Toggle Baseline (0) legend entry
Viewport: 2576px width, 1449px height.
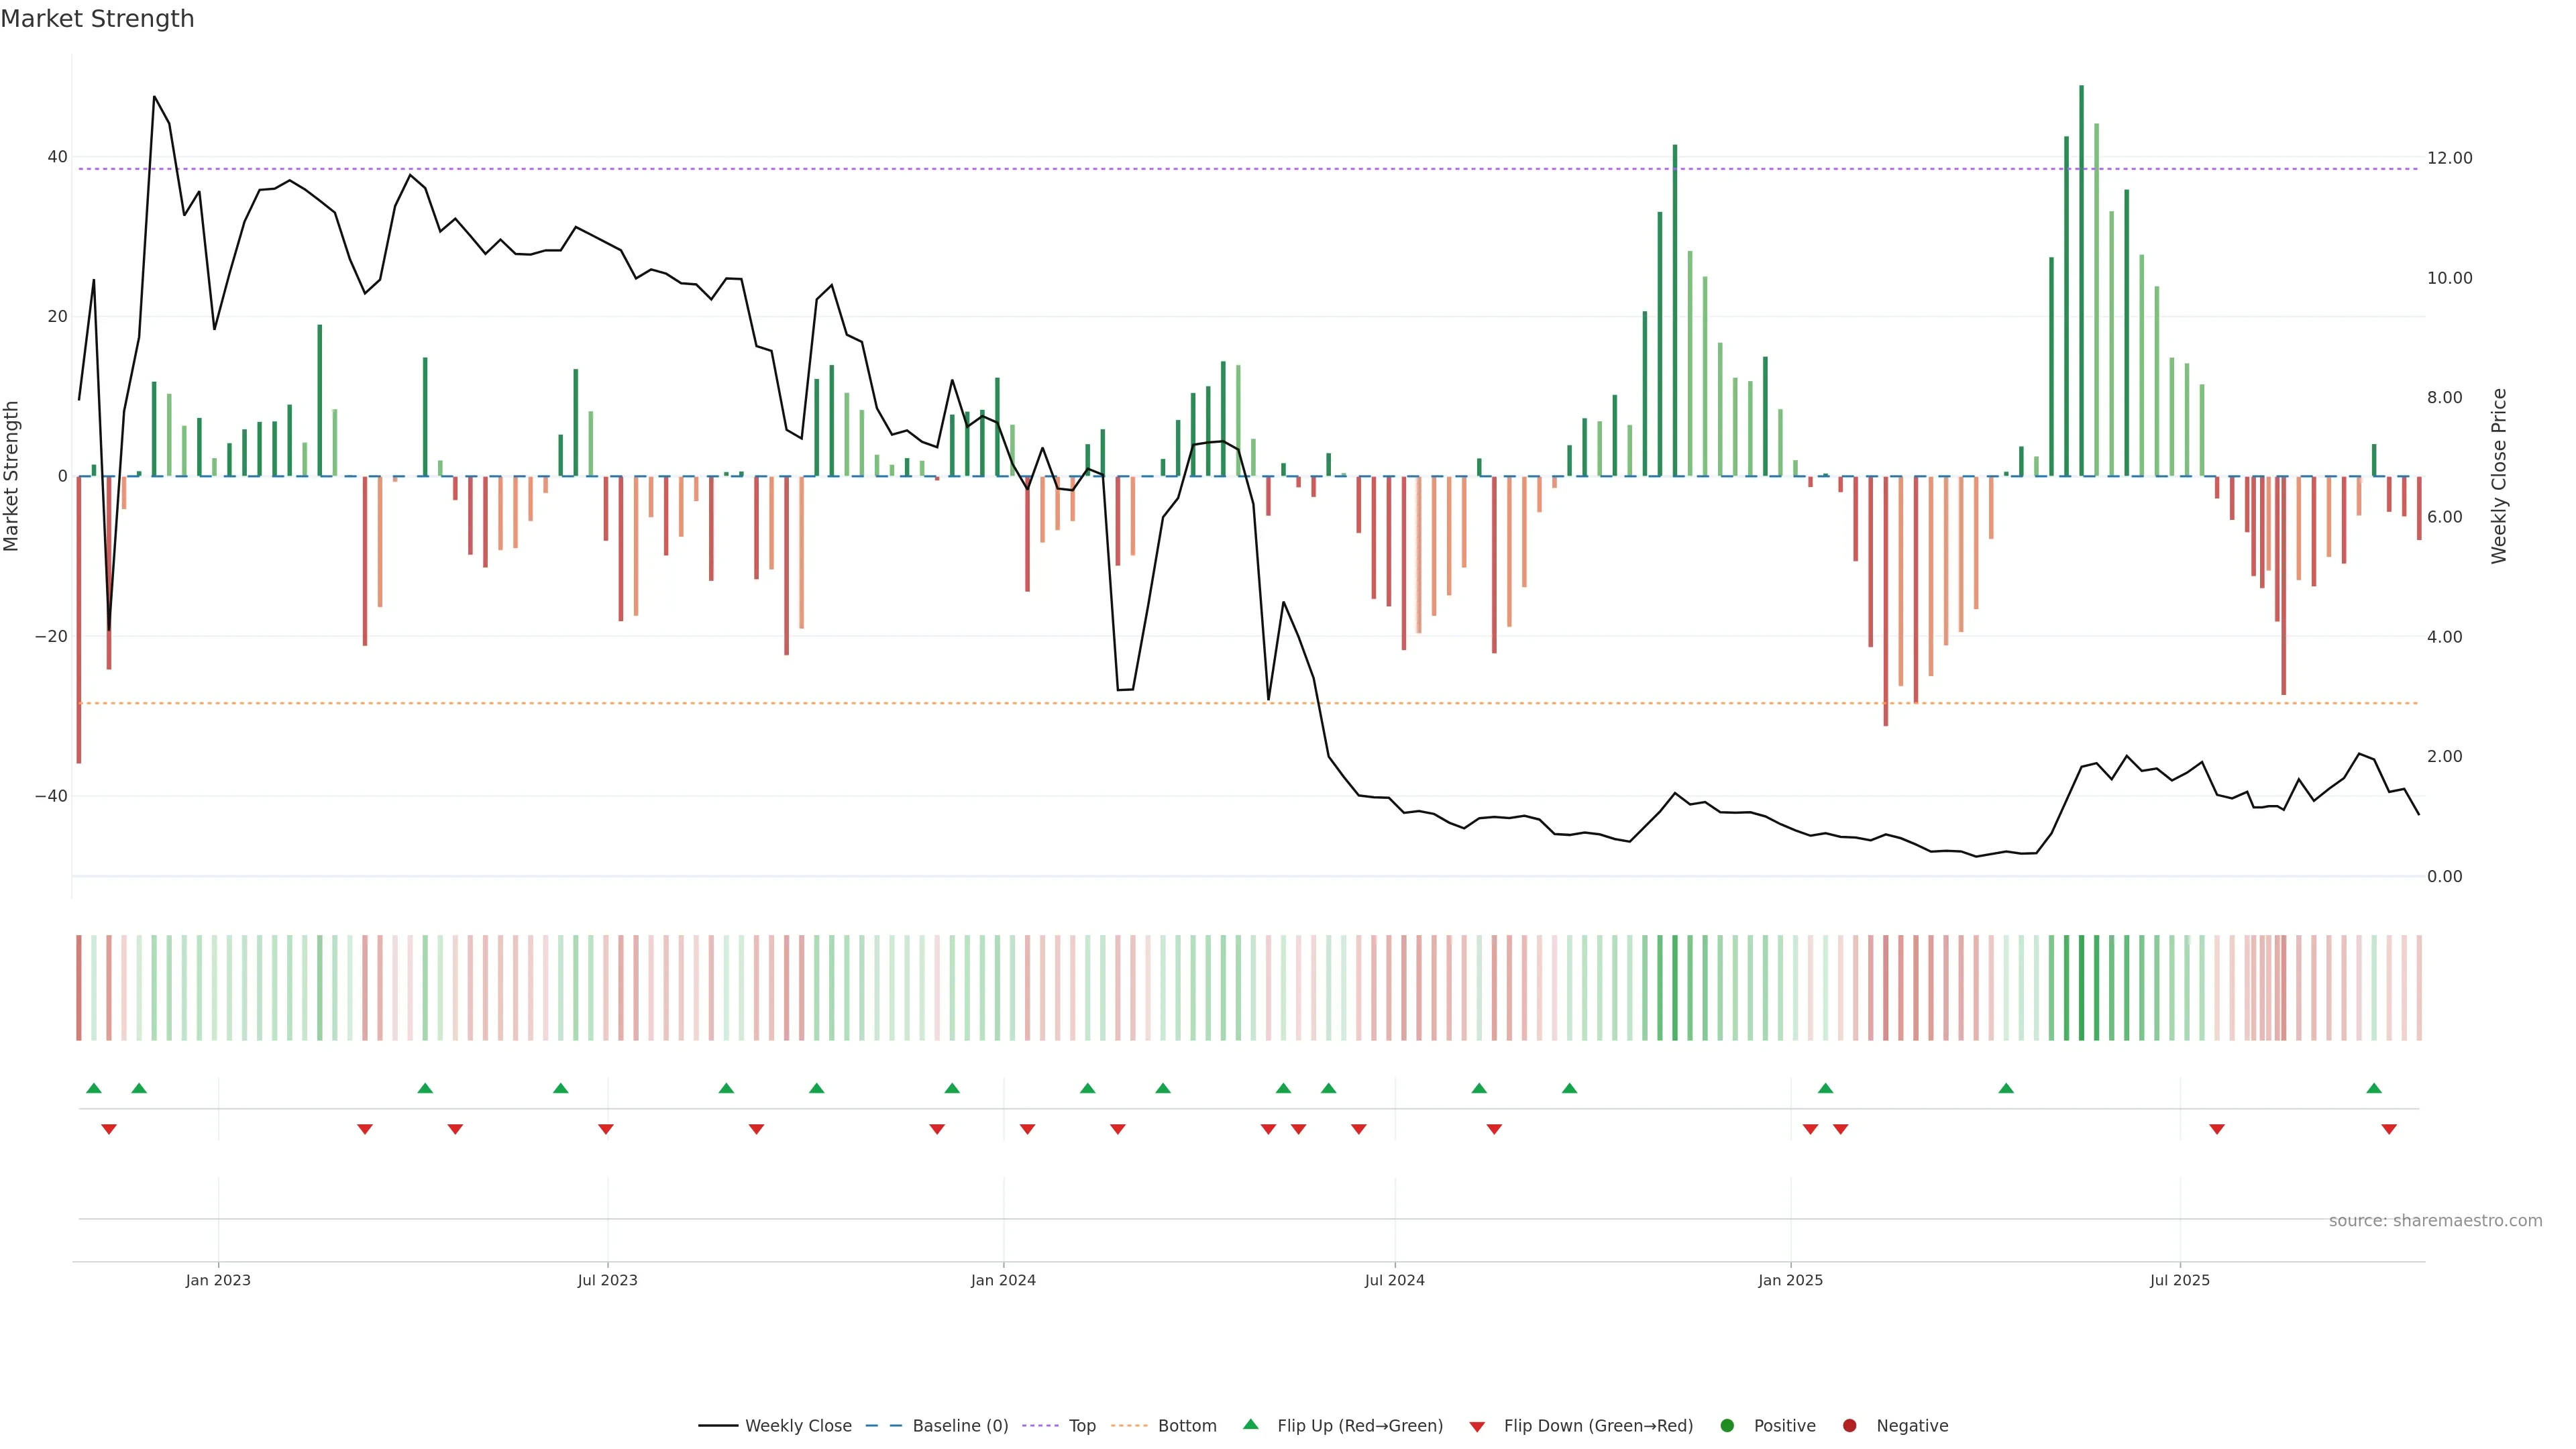point(959,1426)
